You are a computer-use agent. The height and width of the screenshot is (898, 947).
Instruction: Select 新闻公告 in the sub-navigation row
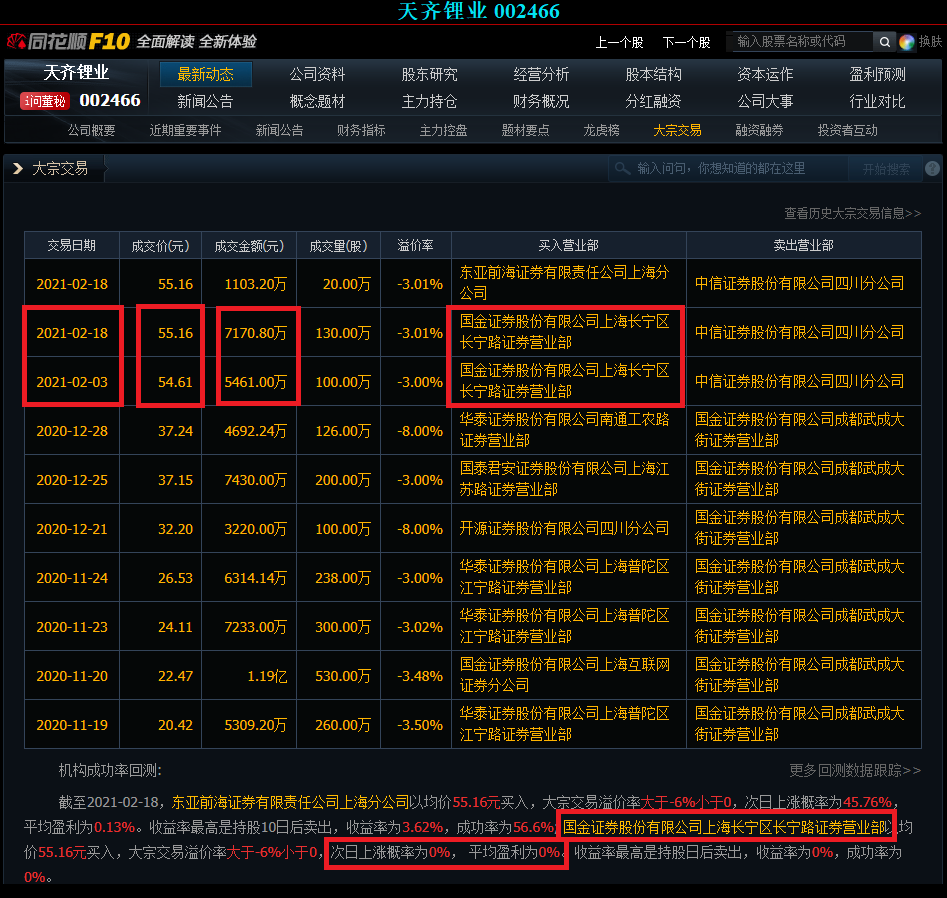pos(280,130)
